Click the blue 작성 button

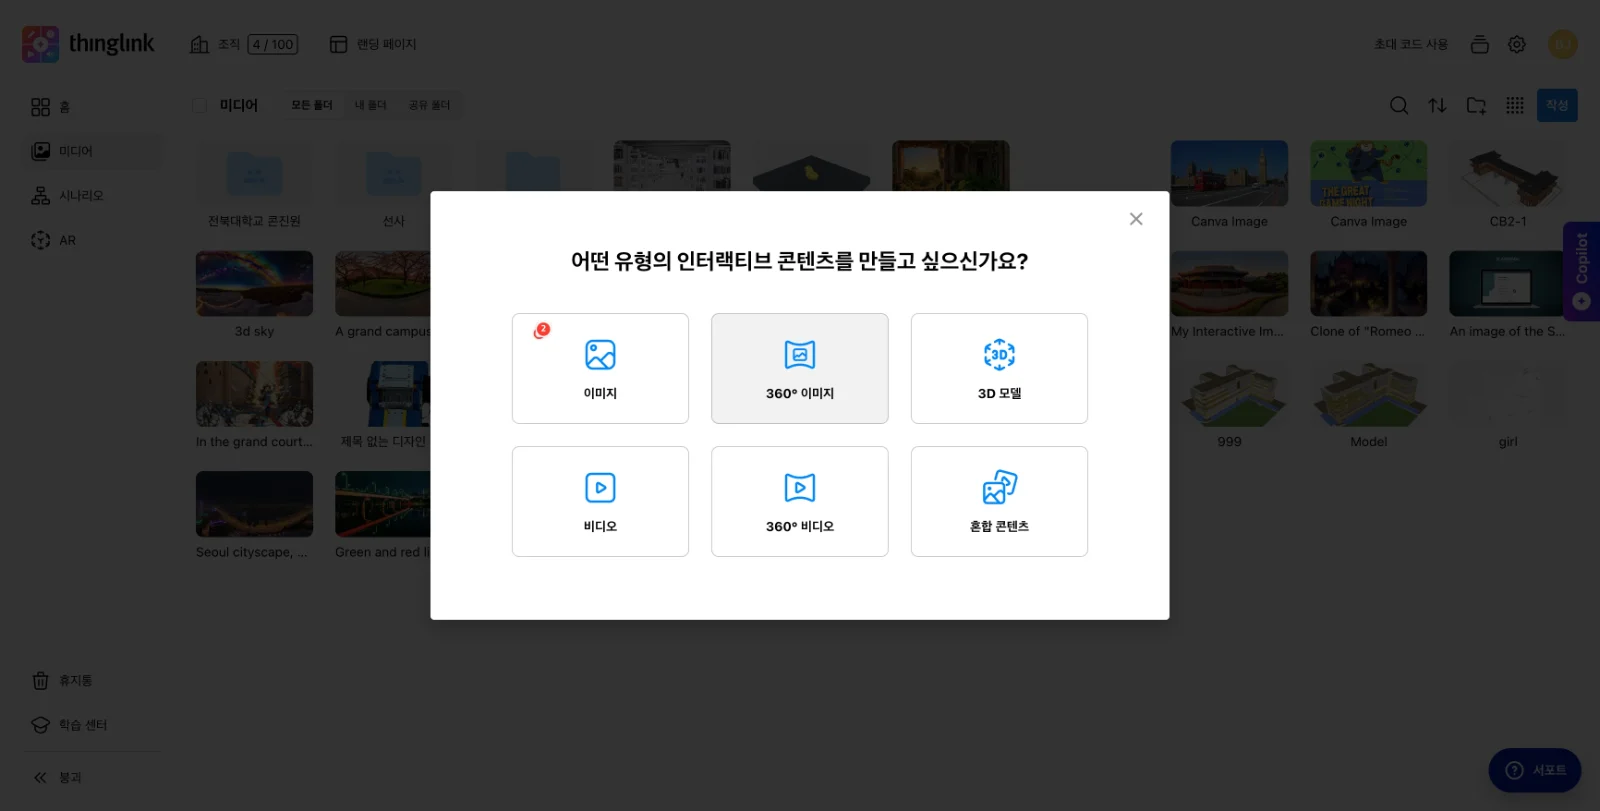click(x=1557, y=105)
